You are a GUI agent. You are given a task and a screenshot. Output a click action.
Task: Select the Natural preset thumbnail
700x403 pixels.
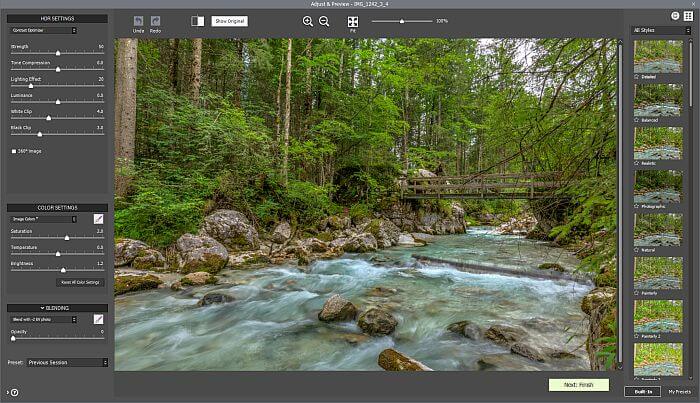point(658,230)
